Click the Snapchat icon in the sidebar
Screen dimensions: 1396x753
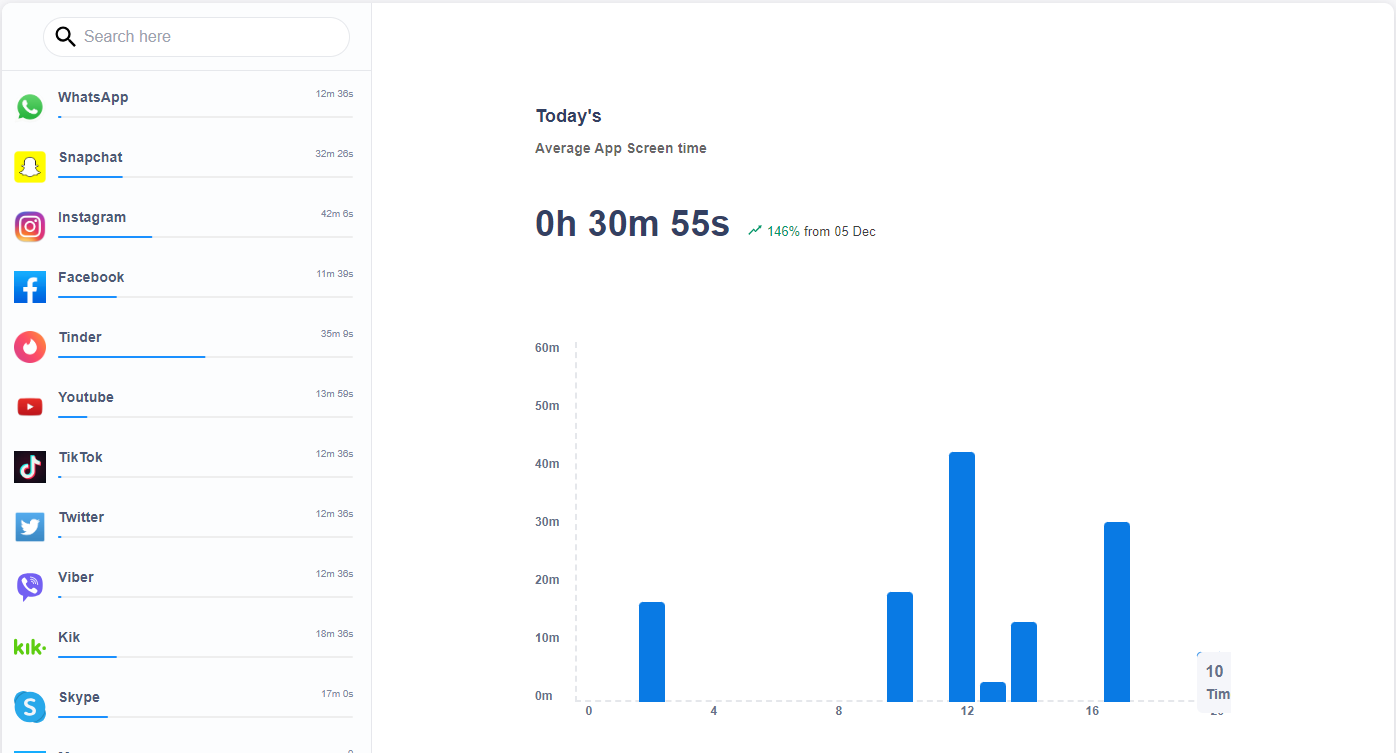click(29, 166)
